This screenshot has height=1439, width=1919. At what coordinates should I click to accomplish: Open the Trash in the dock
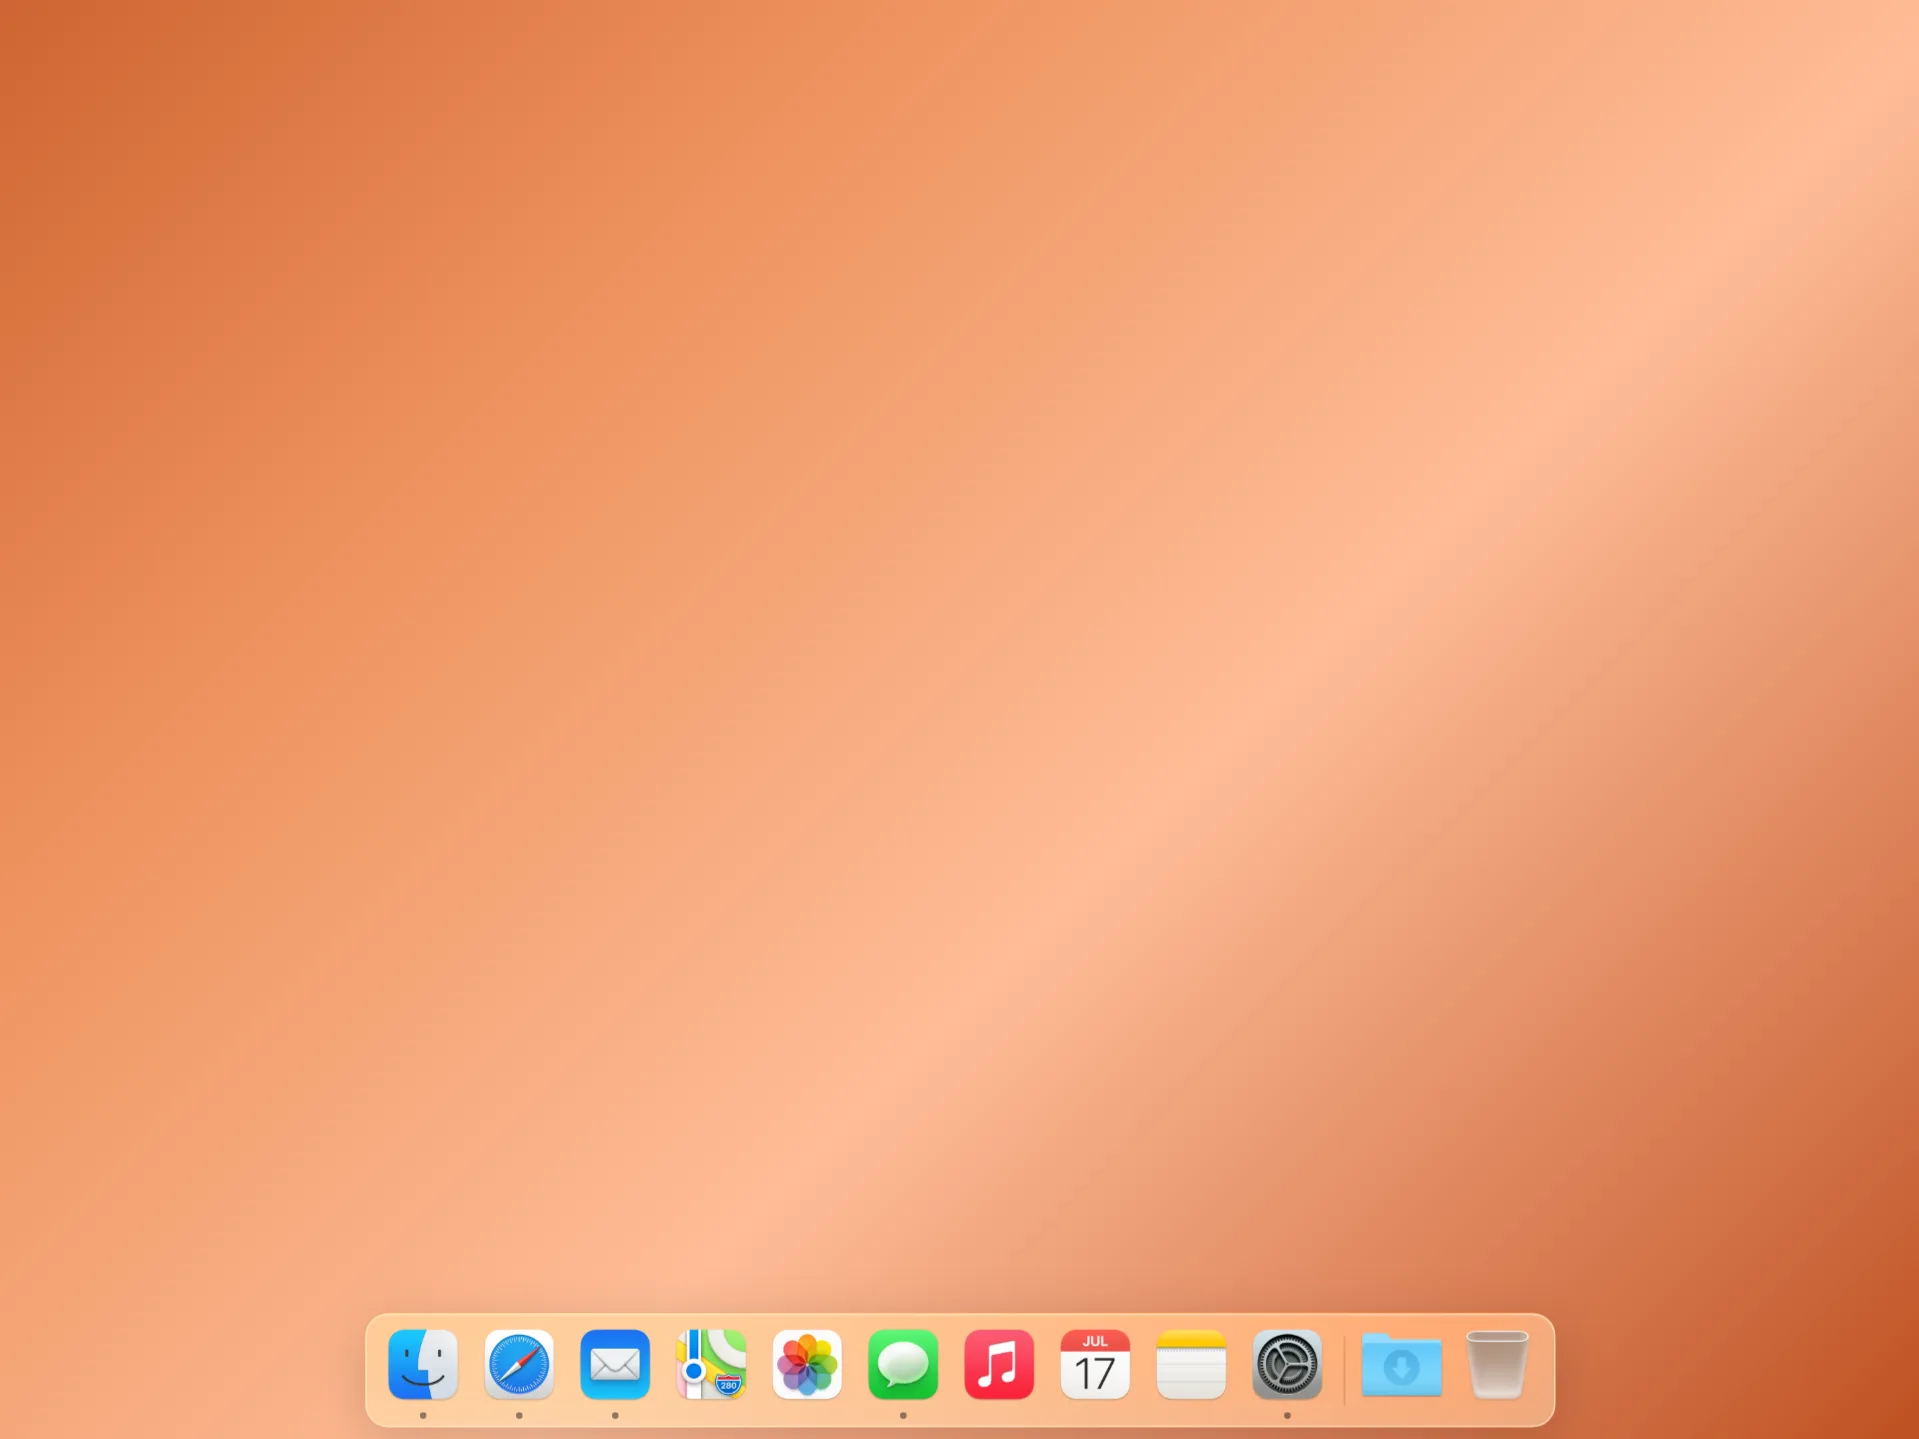click(x=1497, y=1365)
